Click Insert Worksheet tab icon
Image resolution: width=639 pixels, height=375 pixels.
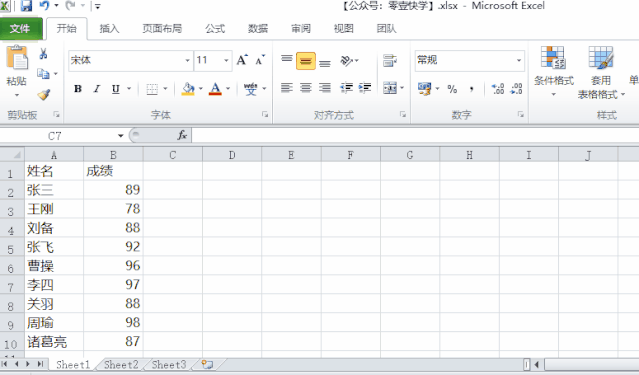coord(207,364)
